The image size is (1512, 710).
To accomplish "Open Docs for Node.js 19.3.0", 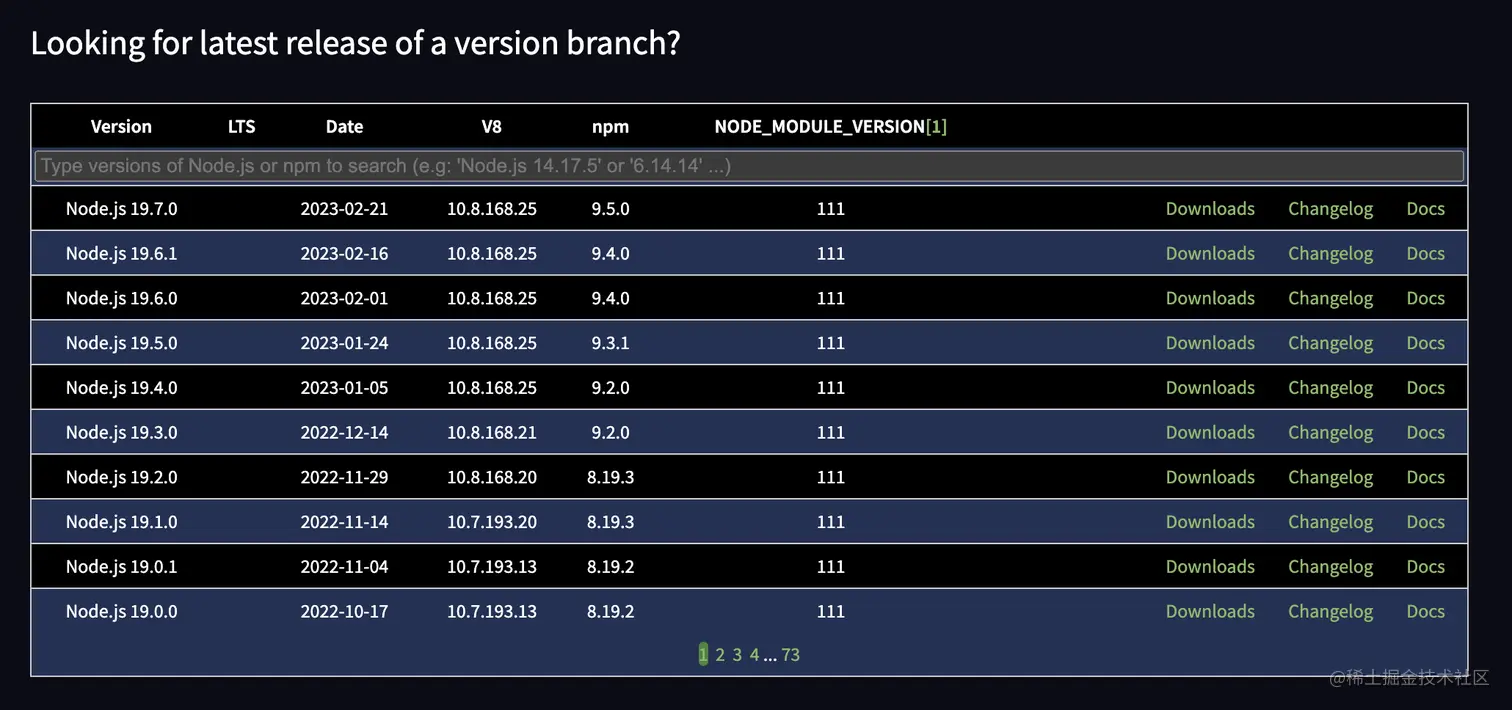I will pyautogui.click(x=1425, y=432).
